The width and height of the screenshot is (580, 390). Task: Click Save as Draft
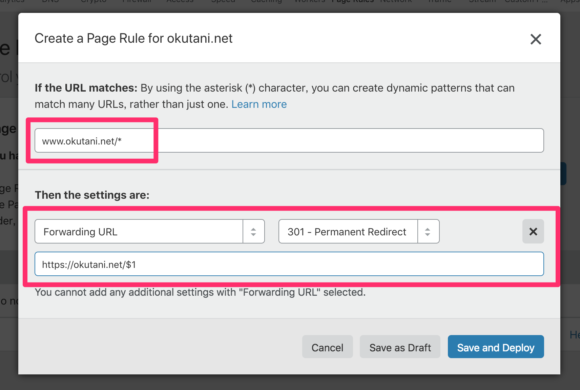pos(400,347)
